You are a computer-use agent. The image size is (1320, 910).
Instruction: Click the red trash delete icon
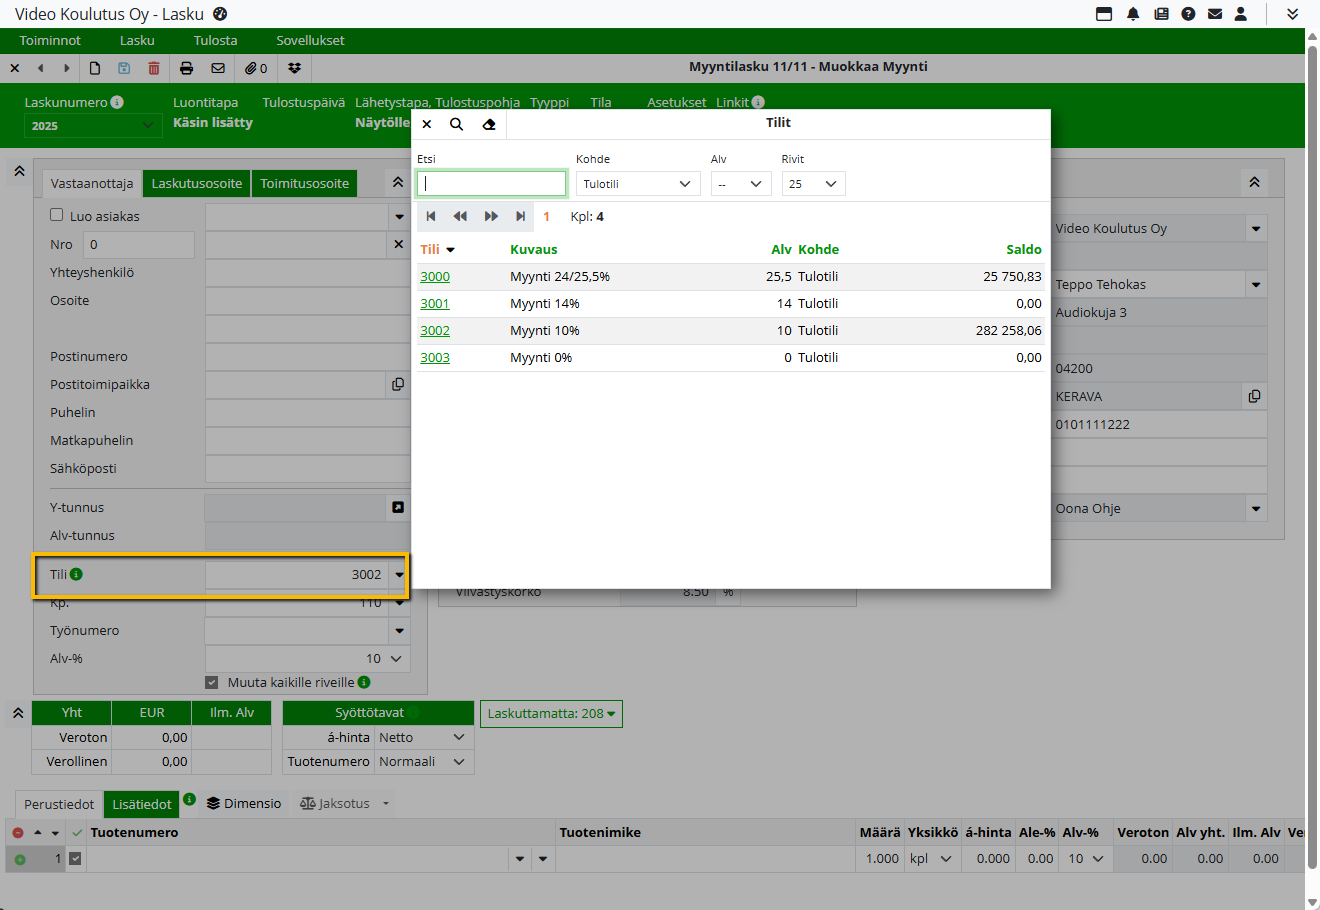point(154,68)
